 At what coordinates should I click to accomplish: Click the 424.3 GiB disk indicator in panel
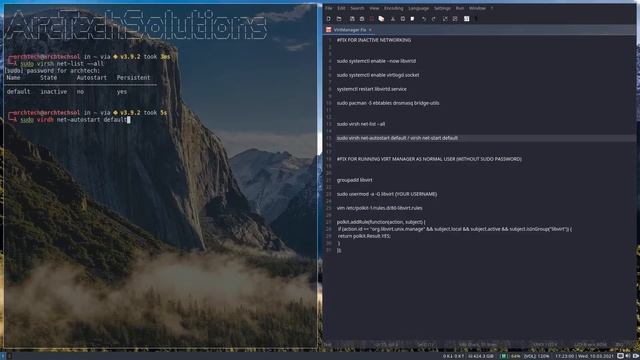click(481, 356)
